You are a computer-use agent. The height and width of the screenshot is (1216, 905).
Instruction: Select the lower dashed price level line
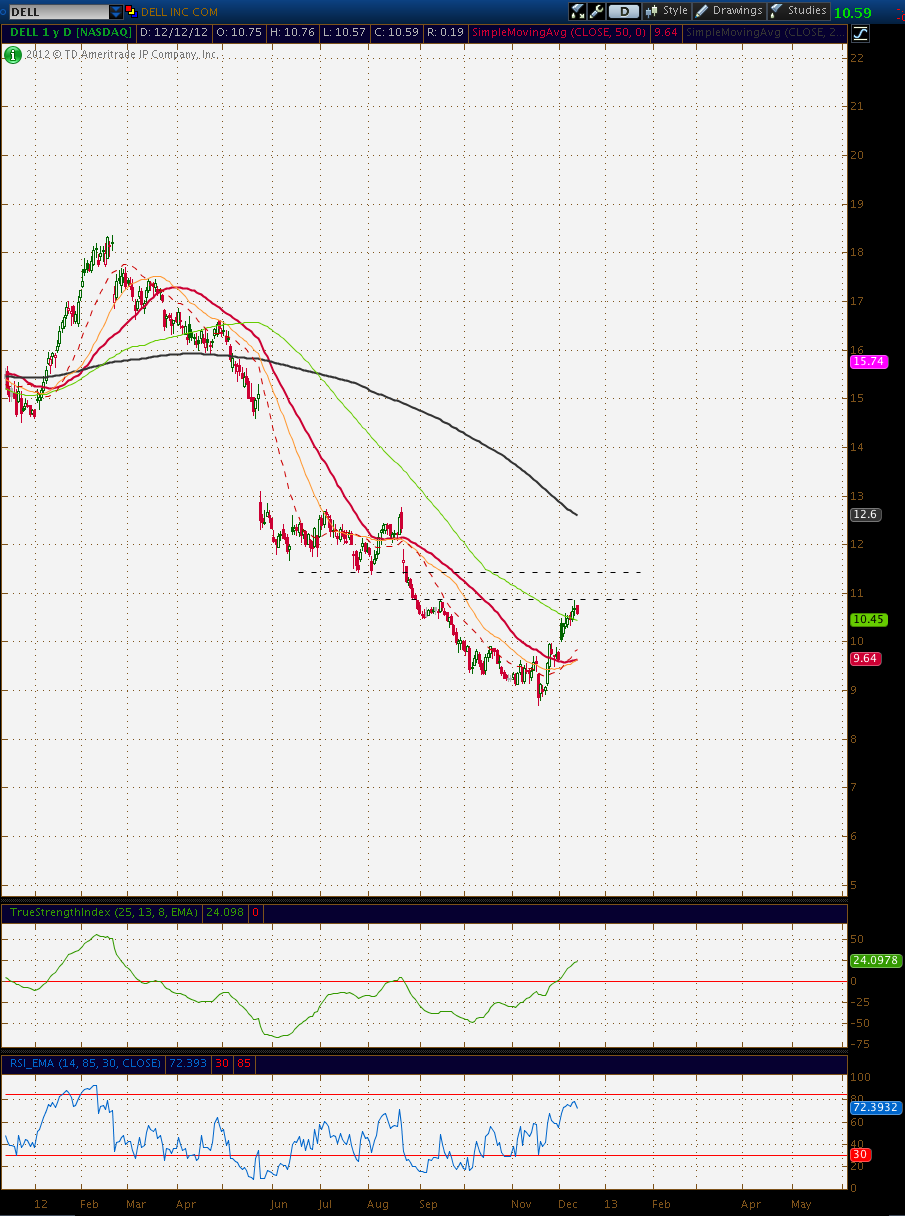505,599
